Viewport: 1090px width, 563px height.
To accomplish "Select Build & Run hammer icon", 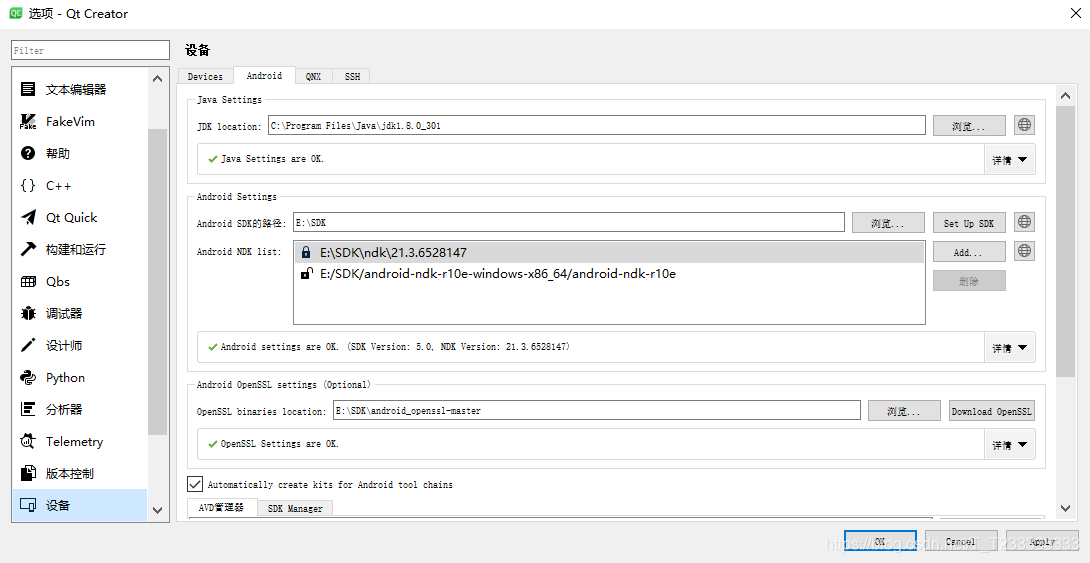I will point(28,250).
